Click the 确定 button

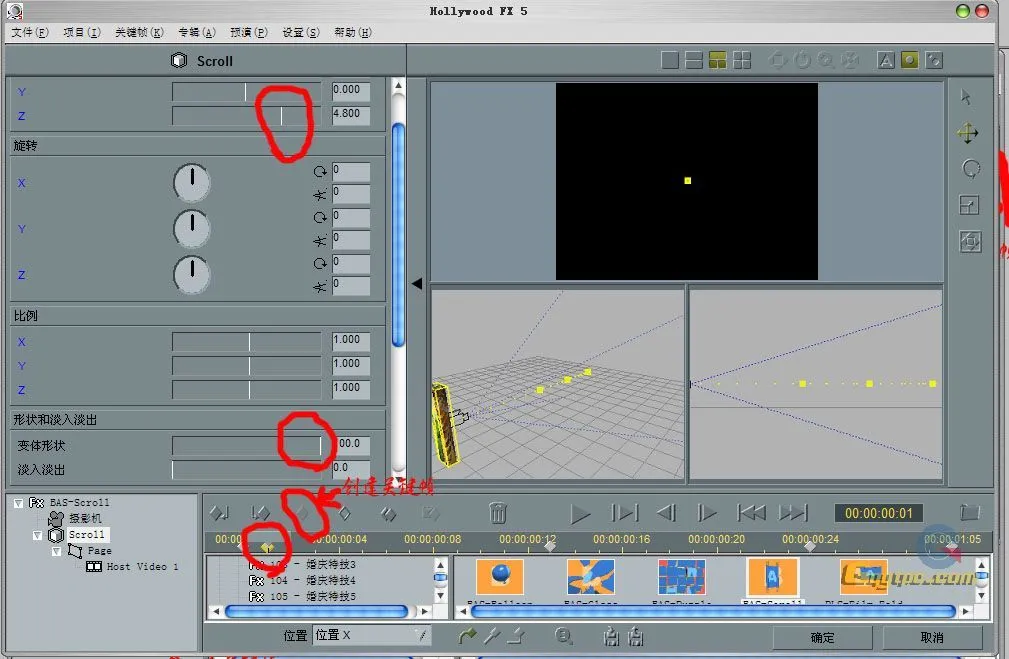(x=822, y=637)
